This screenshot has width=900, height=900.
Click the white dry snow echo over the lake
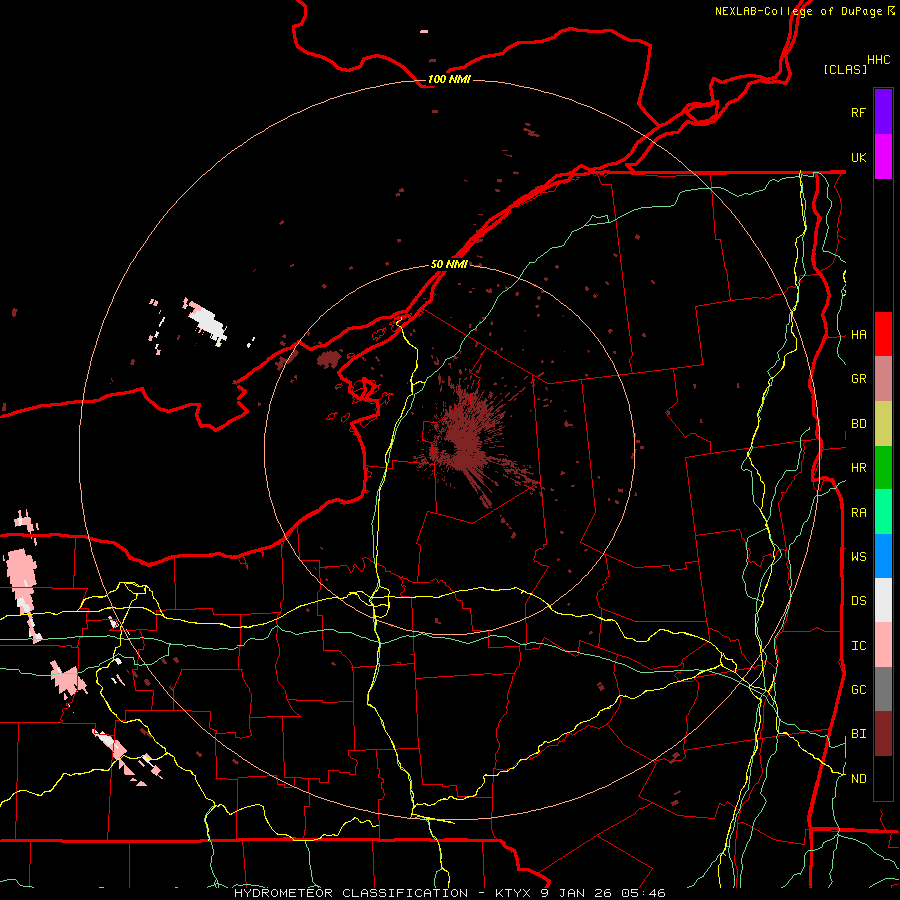click(x=205, y=321)
